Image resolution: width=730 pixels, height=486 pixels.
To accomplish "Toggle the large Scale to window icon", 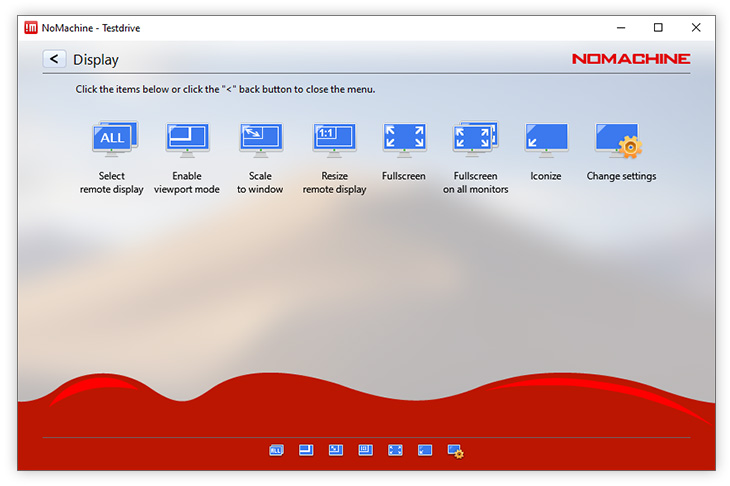I will 260,140.
